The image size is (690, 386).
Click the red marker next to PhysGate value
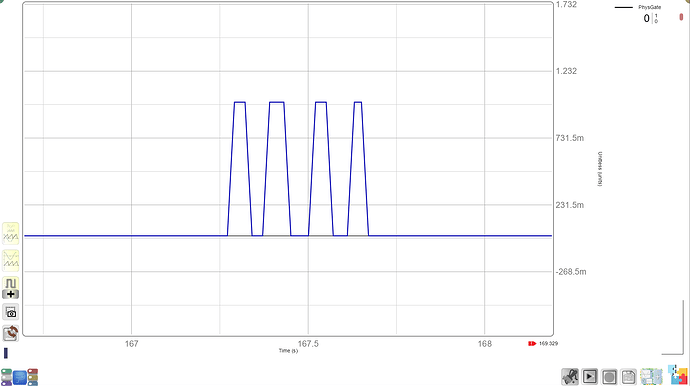coord(681,17)
